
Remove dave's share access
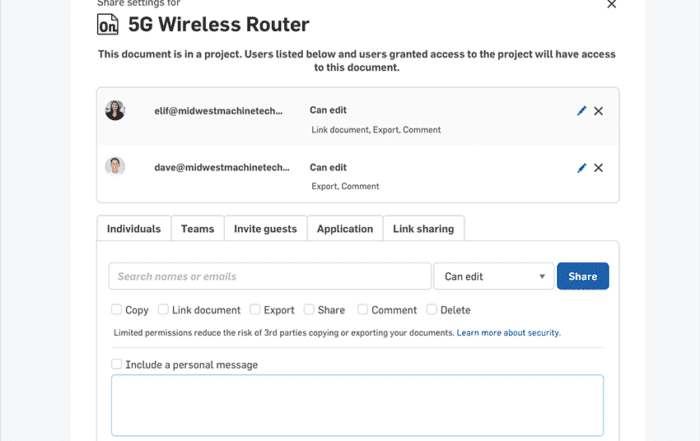(x=598, y=168)
